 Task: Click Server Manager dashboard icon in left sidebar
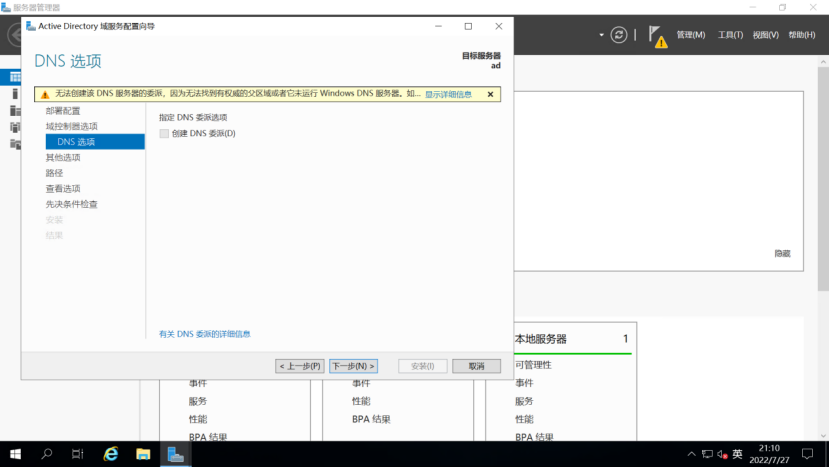(x=15, y=77)
